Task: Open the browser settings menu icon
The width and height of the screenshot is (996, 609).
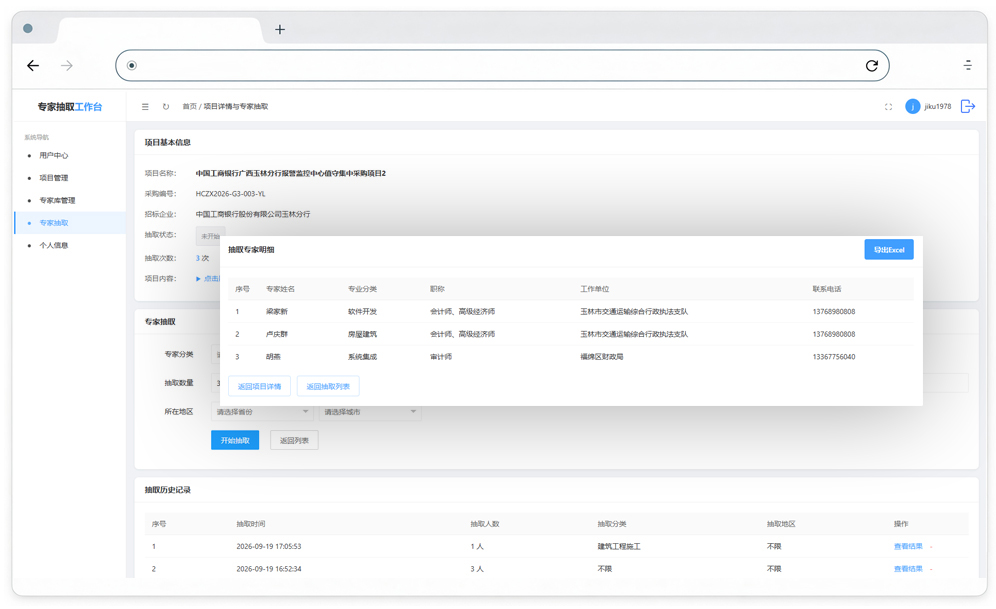Action: pyautogui.click(x=967, y=65)
